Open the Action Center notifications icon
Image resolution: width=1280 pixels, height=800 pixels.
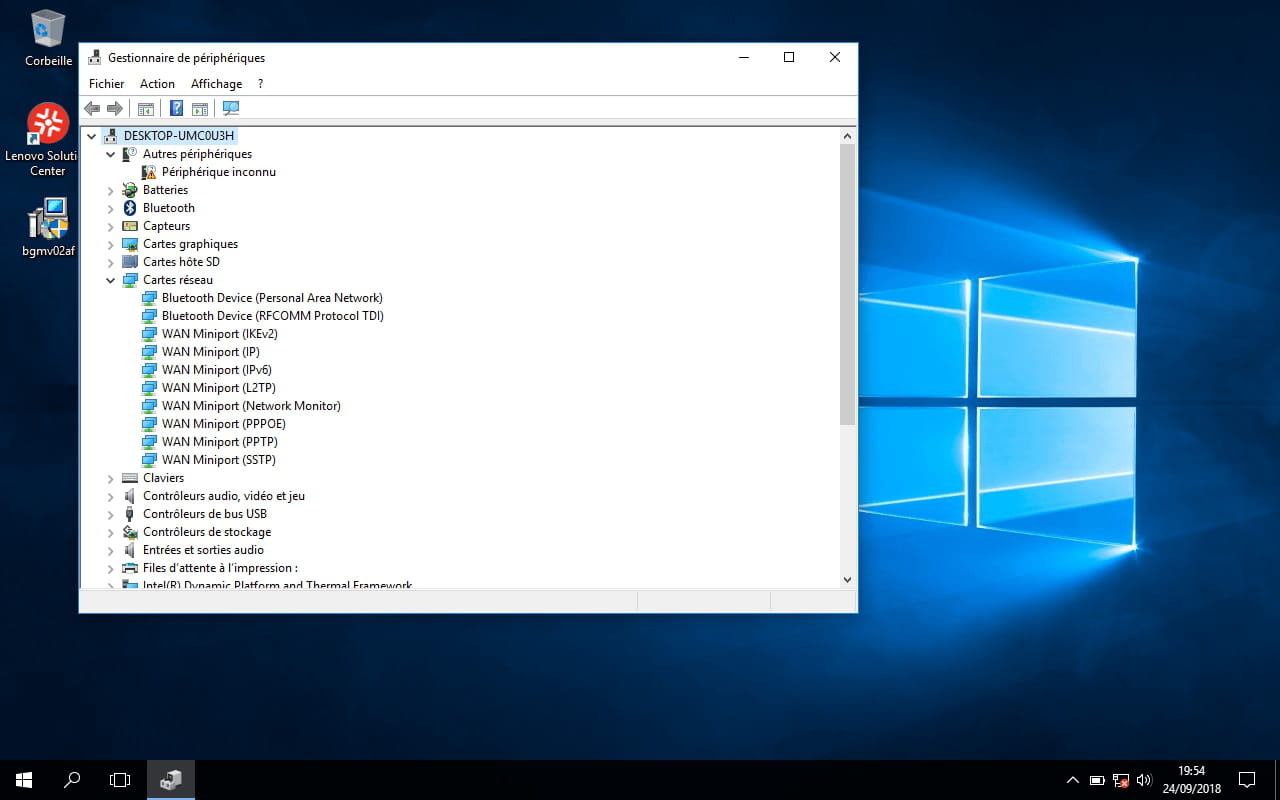click(x=1247, y=780)
